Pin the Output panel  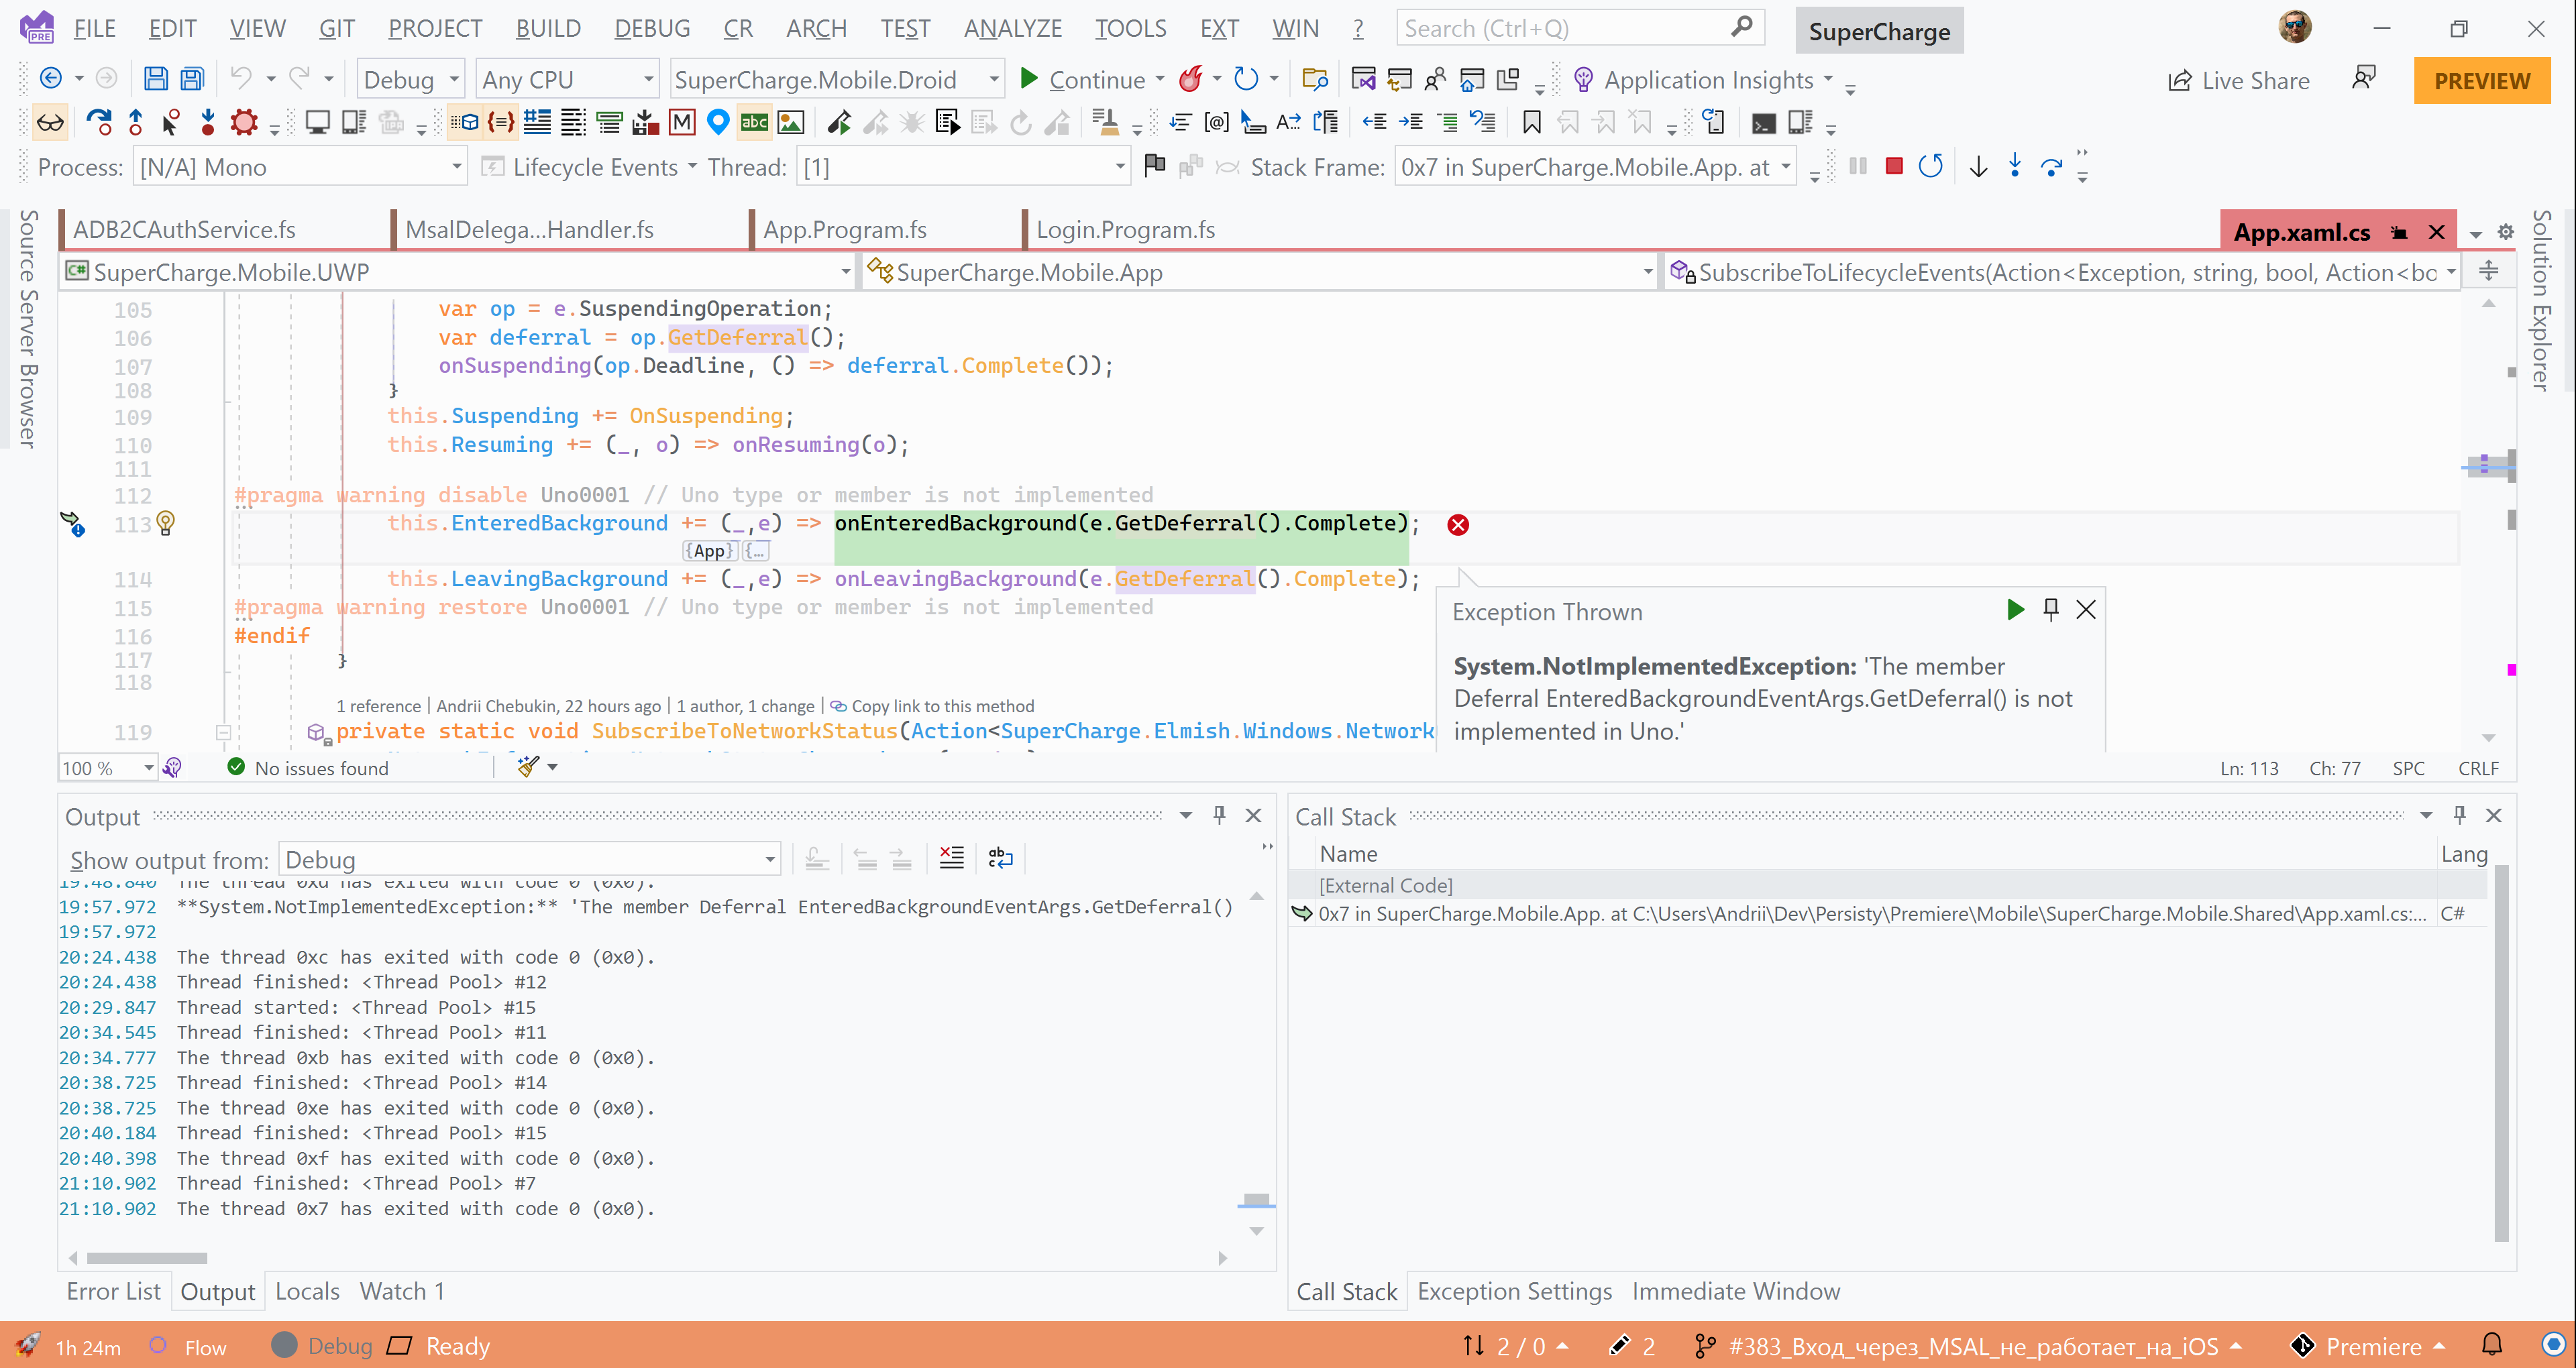pyautogui.click(x=1219, y=815)
